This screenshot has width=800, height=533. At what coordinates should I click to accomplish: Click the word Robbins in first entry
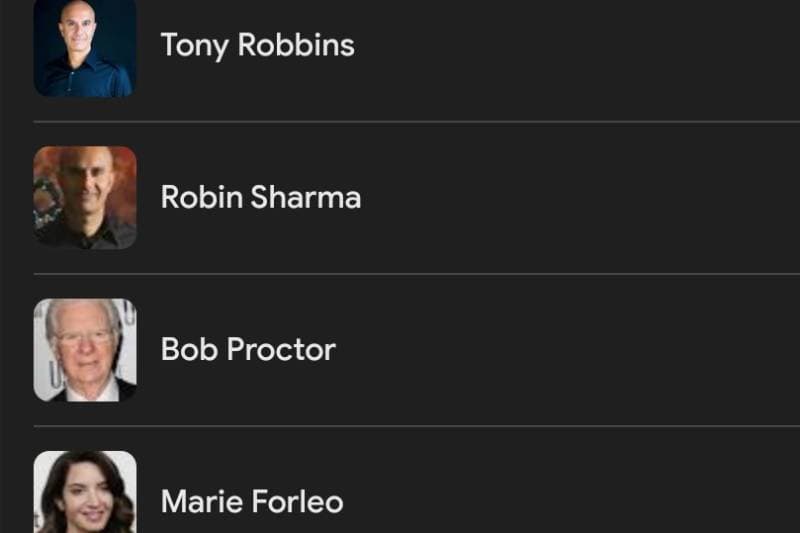[296, 44]
